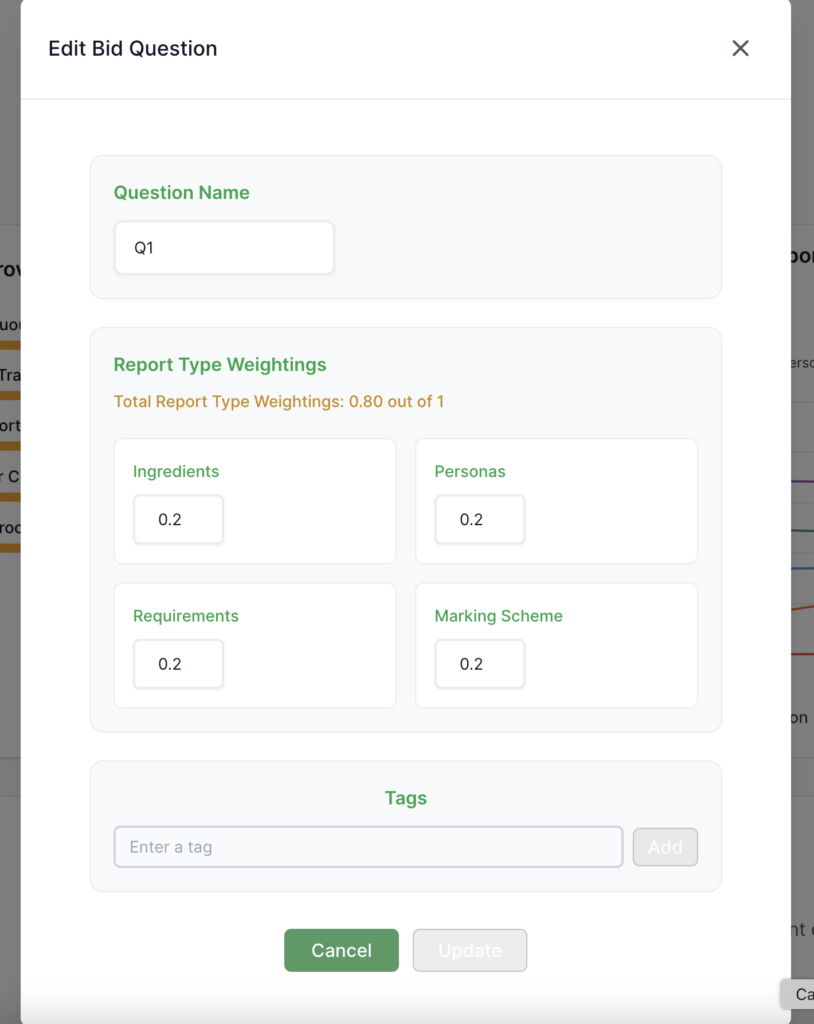The image size is (814, 1024).
Task: Click the Personas label
Action: 470,471
